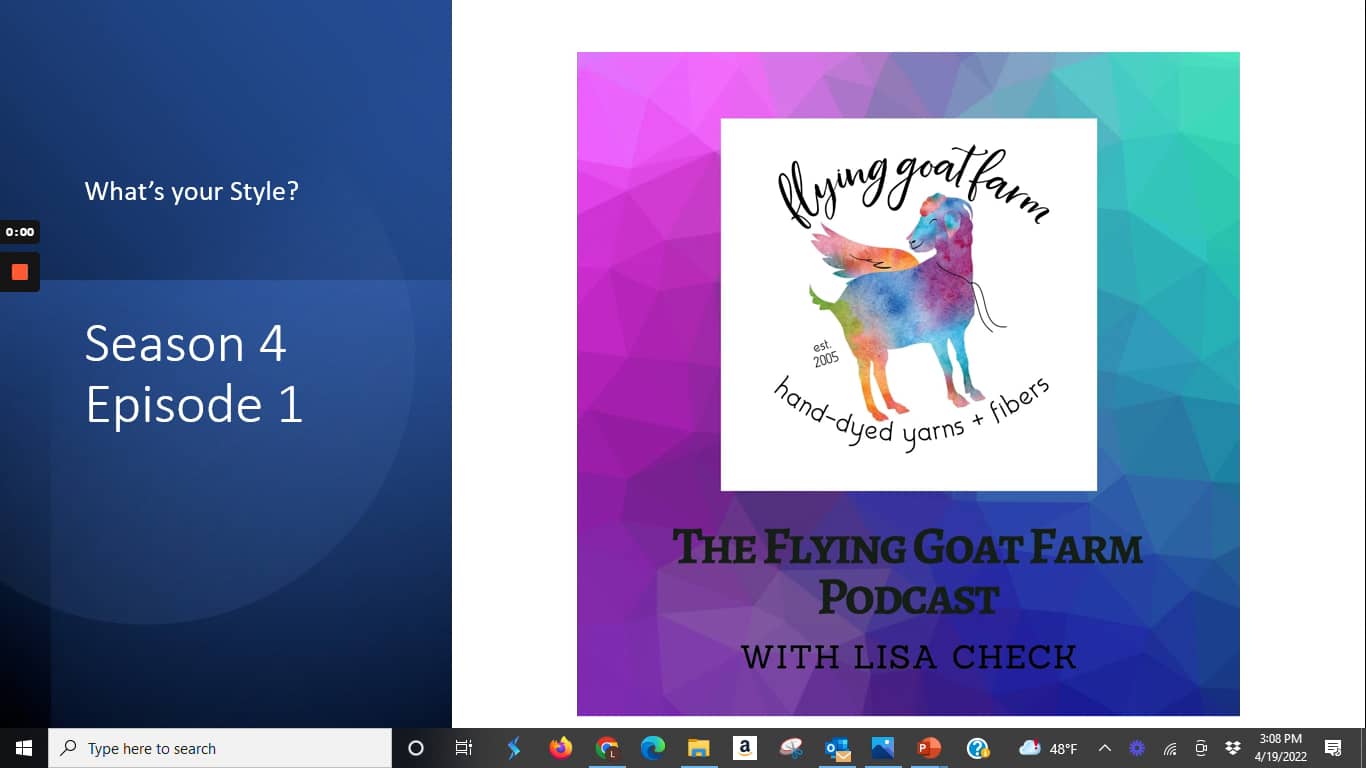1366x768 pixels.
Task: Focus the 'Type here to search' box
Action: click(220, 748)
